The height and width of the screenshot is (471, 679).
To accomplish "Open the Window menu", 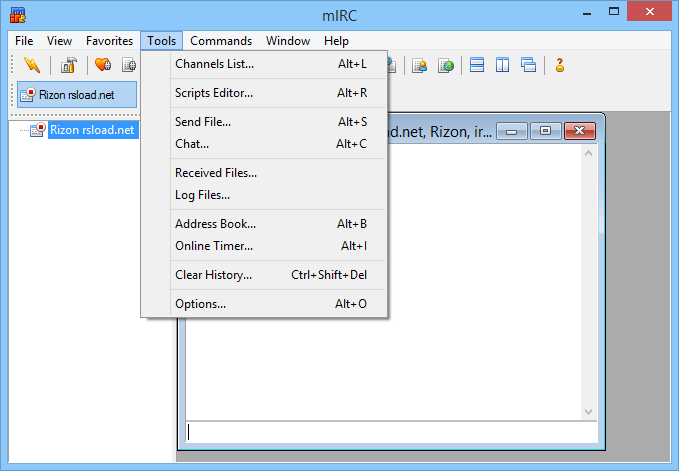I will [x=288, y=41].
